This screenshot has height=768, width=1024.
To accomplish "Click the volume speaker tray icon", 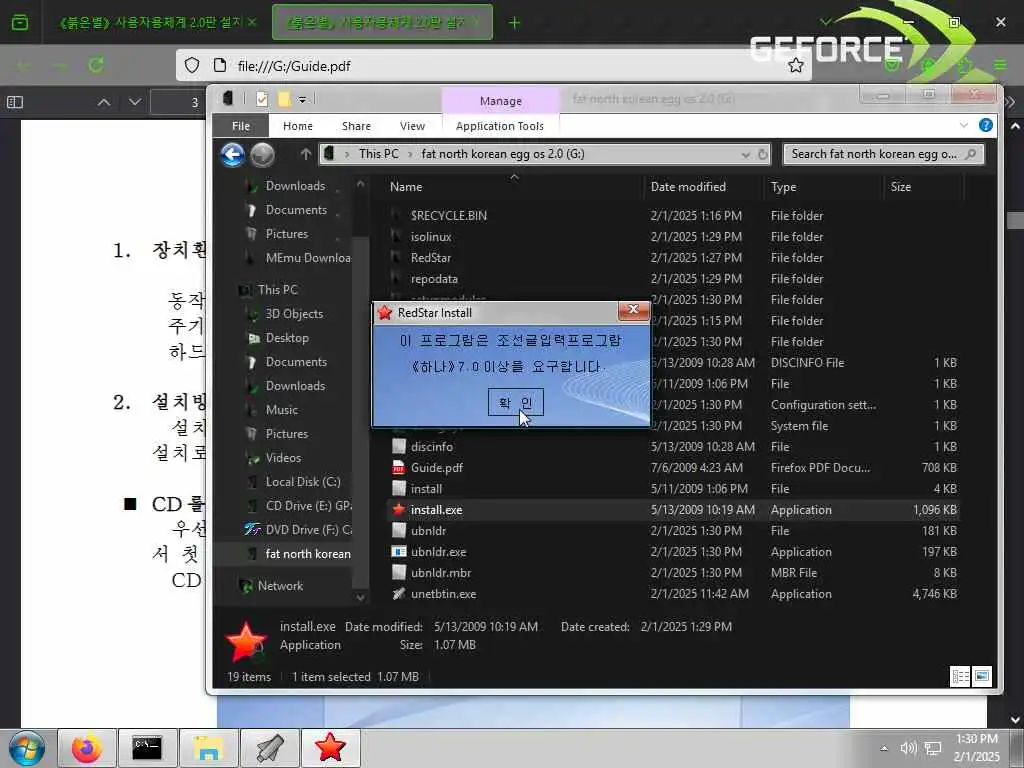I will coord(908,748).
